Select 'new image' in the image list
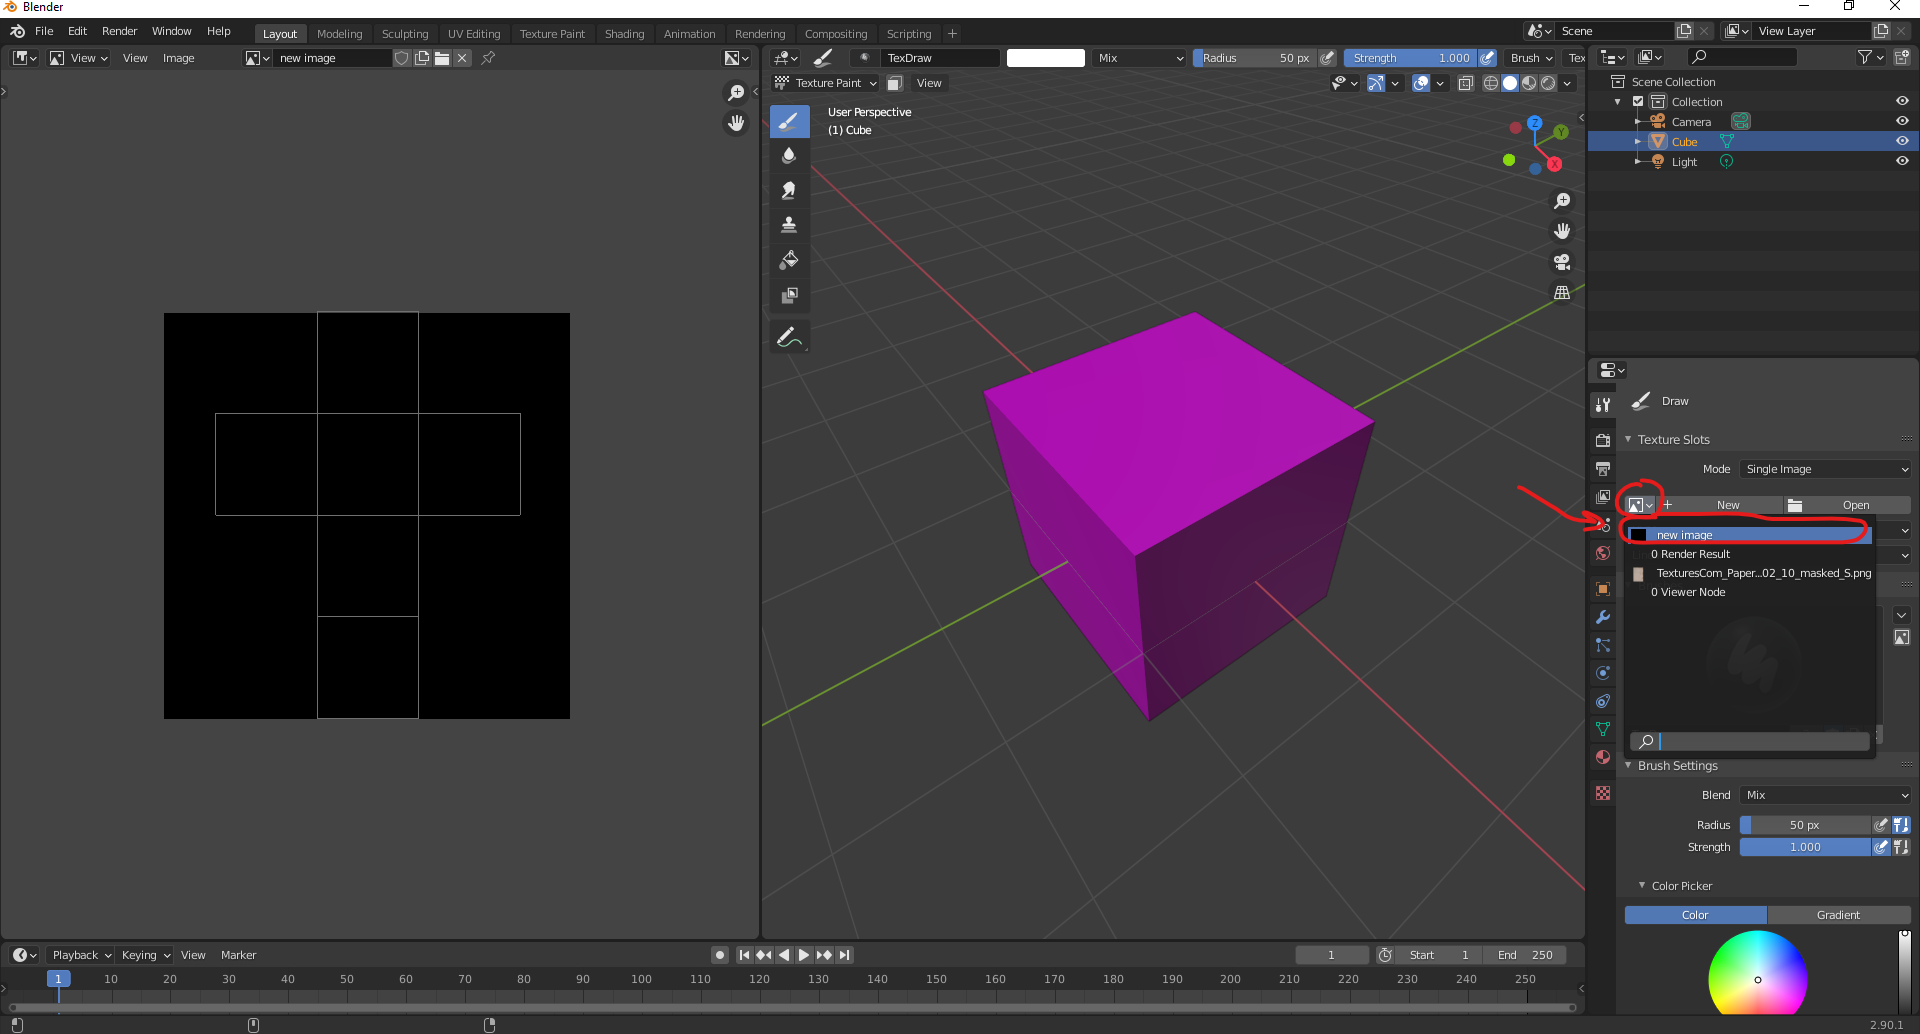1920x1034 pixels. point(1750,535)
